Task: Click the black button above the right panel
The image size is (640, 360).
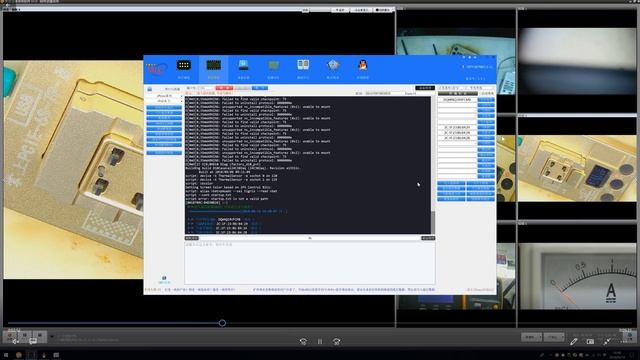Action: coord(425,88)
